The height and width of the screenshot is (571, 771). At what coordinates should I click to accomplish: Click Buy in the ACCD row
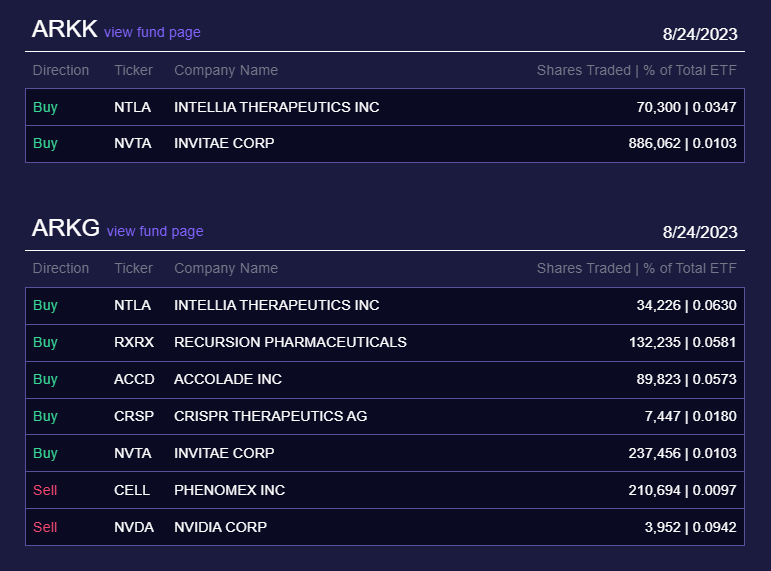click(x=45, y=379)
